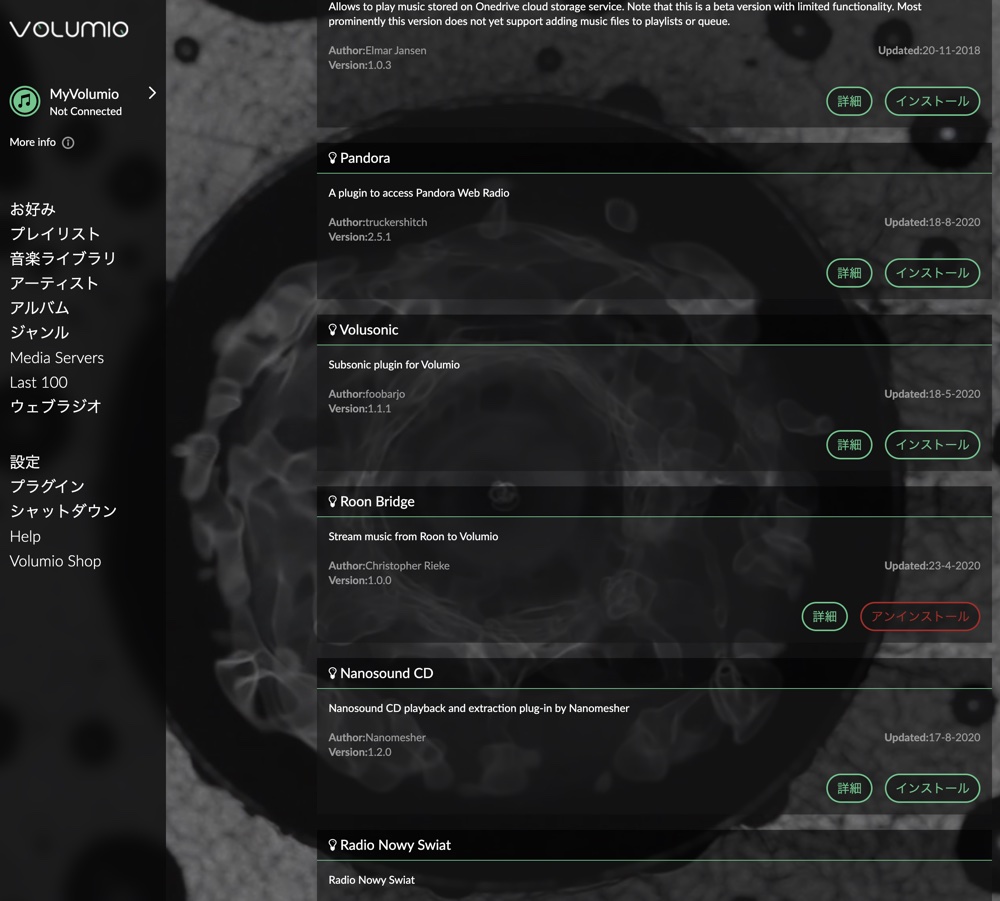Click the lightbulb icon beside Radio Nowy Swiat
1000x901 pixels.
pyautogui.click(x=332, y=845)
